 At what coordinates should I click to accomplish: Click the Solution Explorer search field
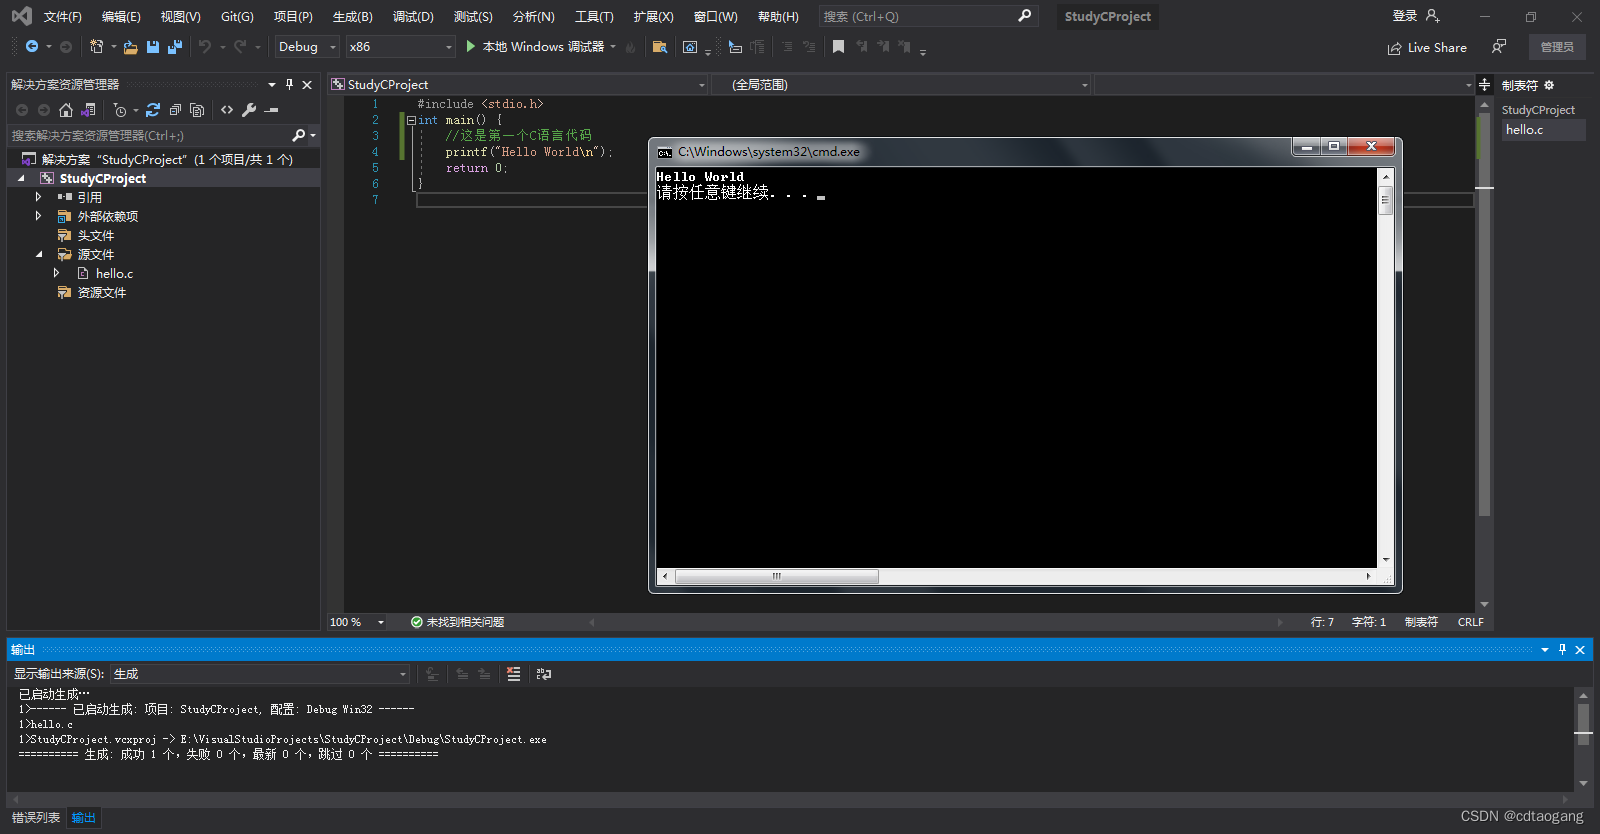click(148, 135)
